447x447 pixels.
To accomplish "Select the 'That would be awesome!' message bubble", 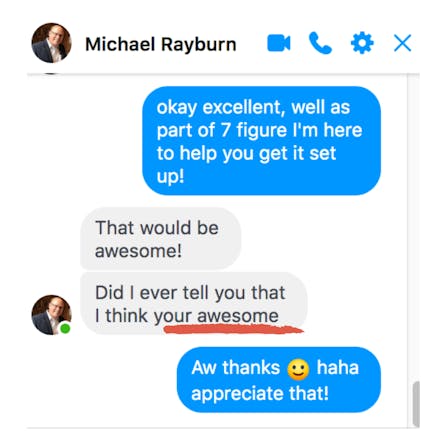I will point(160,238).
